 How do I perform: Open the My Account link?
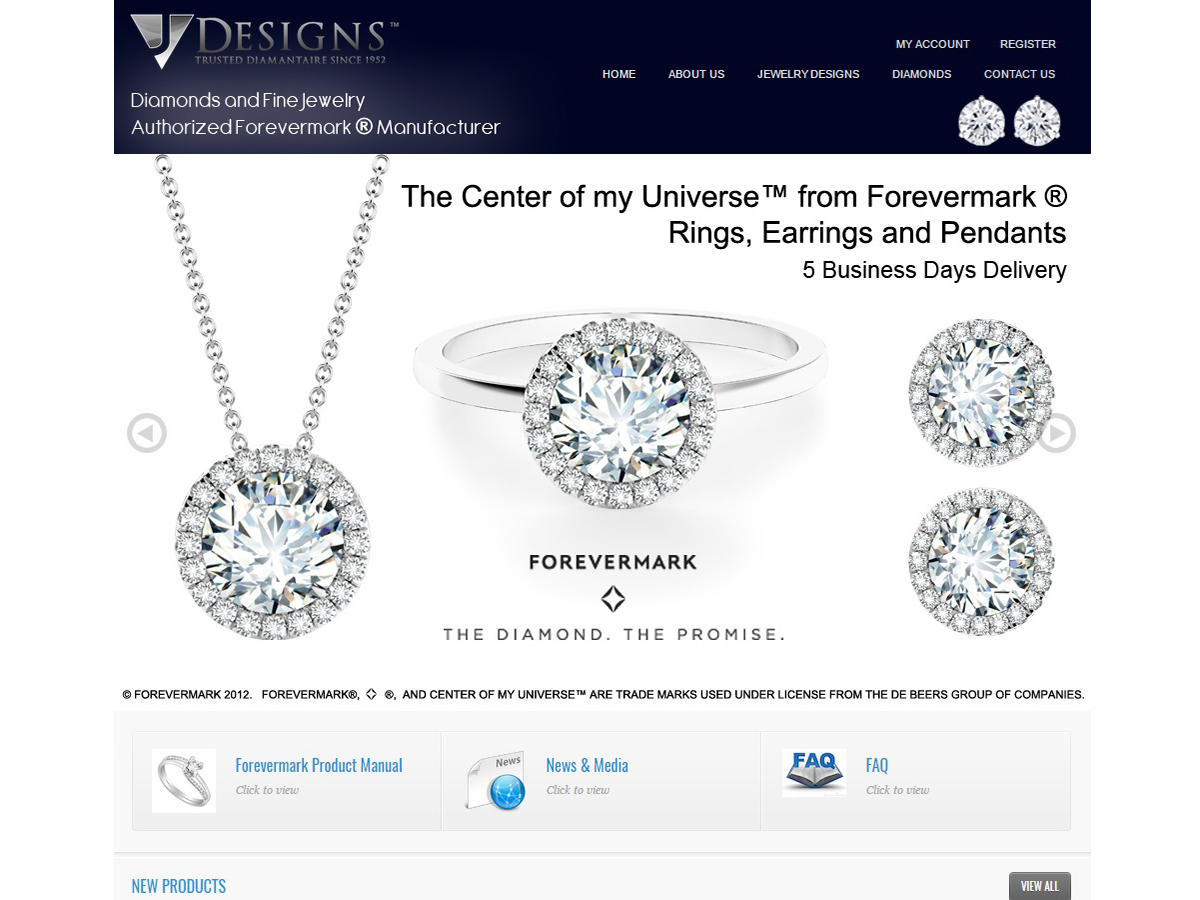click(x=933, y=44)
